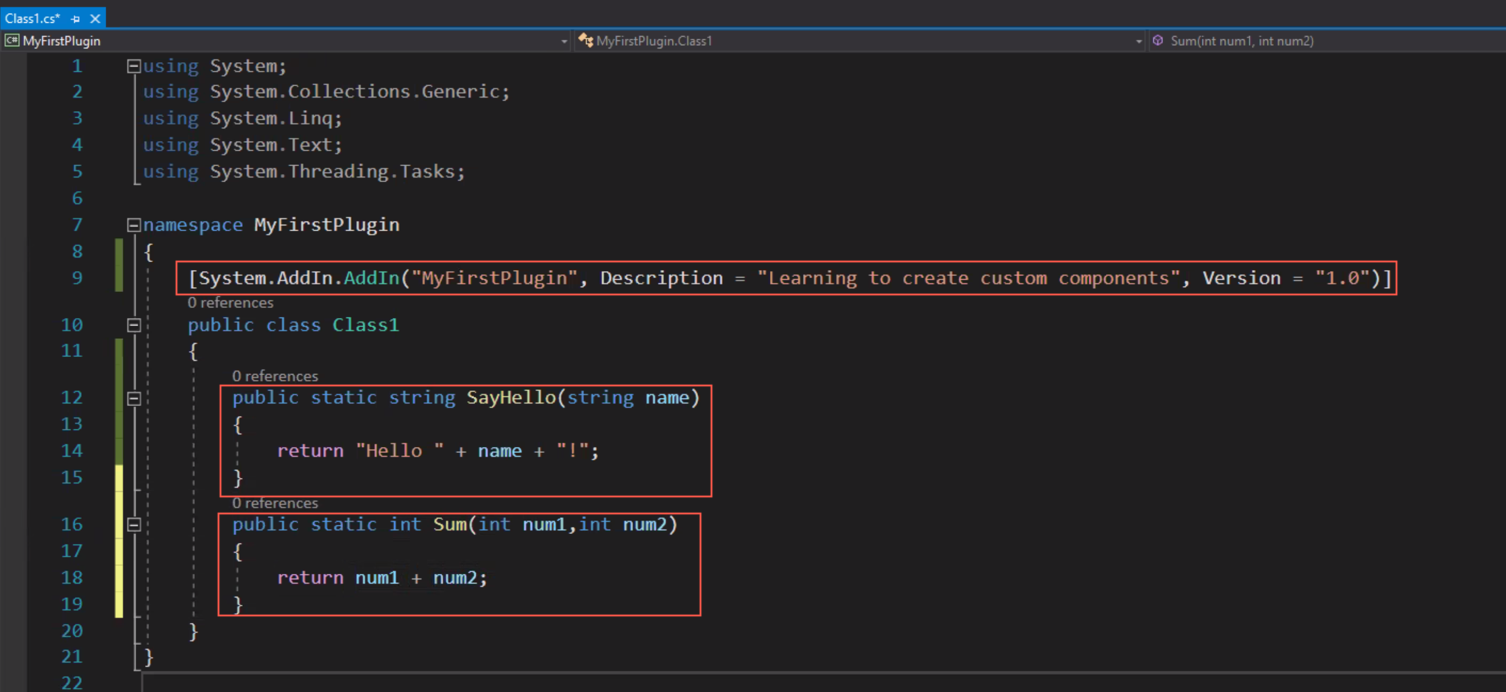Image resolution: width=1506 pixels, height=692 pixels.
Task: Pin the Class1.cs tab with pushpin icon
Action: pyautogui.click(x=76, y=19)
